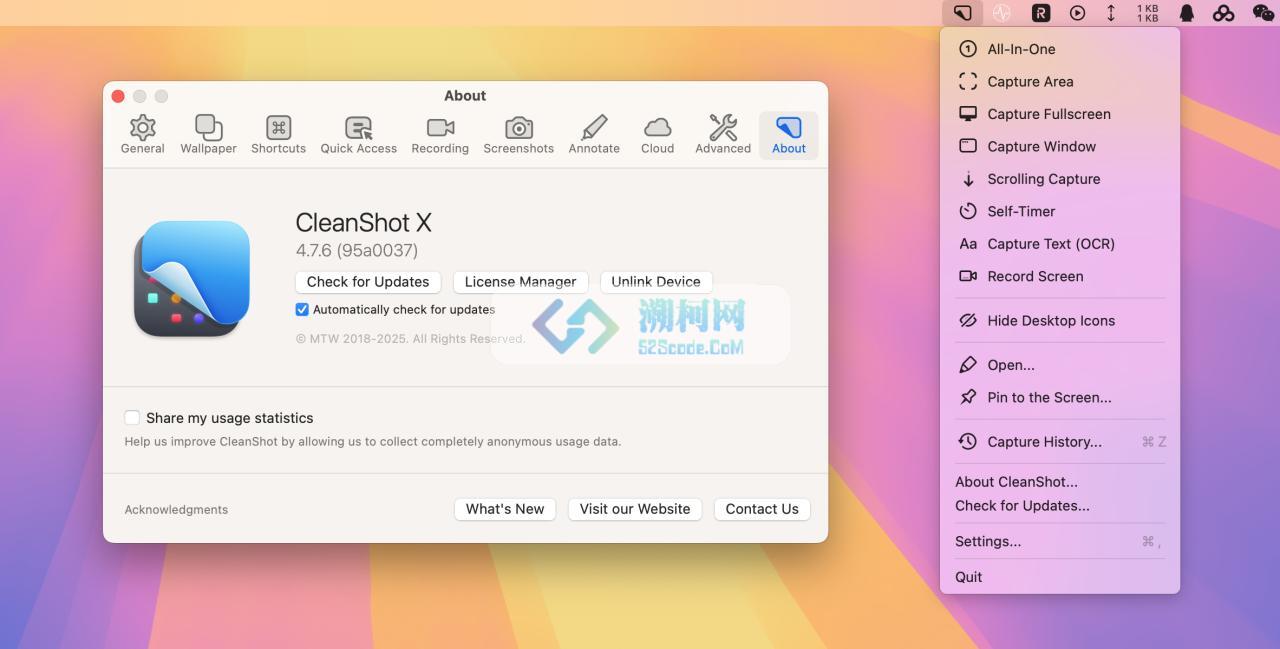Click the play circle menu bar icon
The image size is (1280, 649).
[1077, 13]
